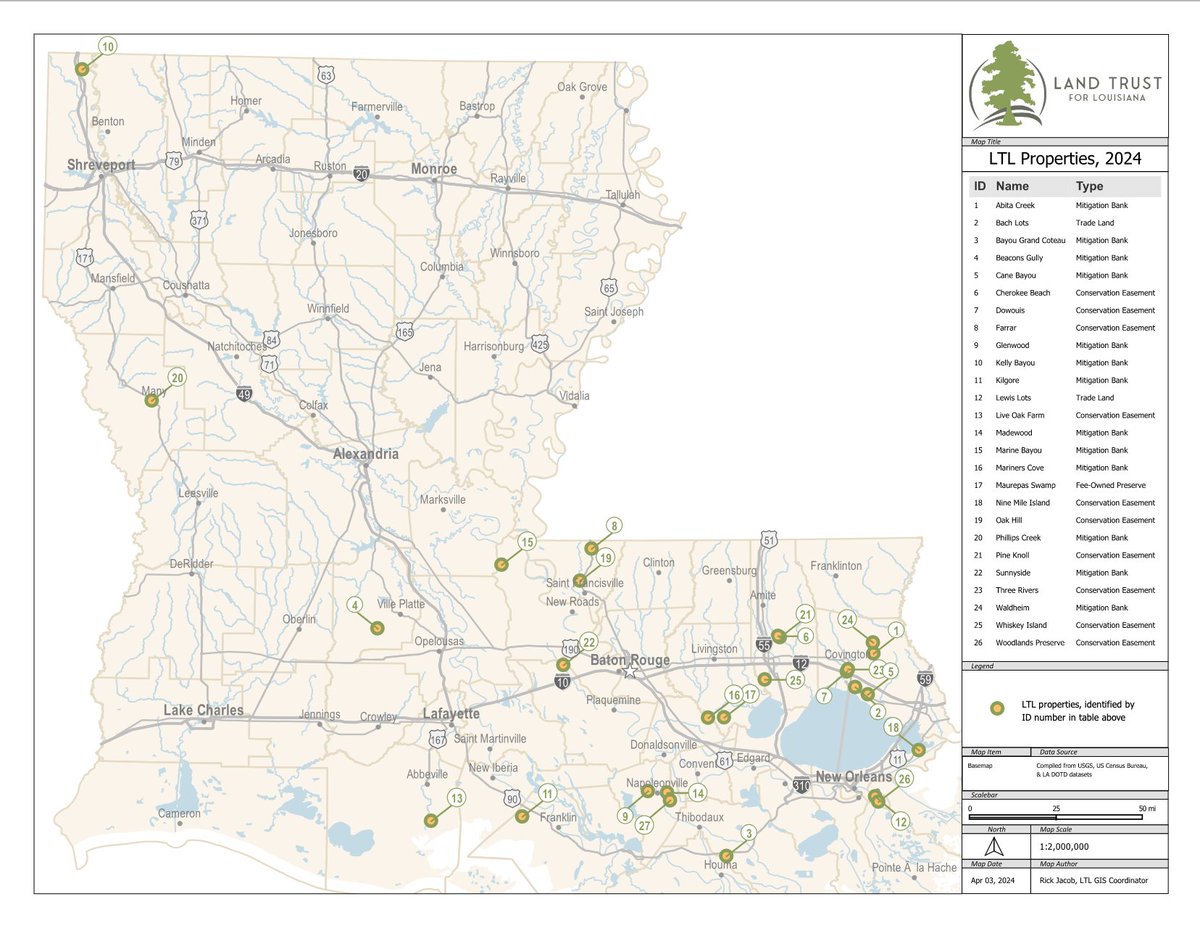Click the 'Nine Mile Island' table row
This screenshot has width=1200, height=928.
point(1065,503)
